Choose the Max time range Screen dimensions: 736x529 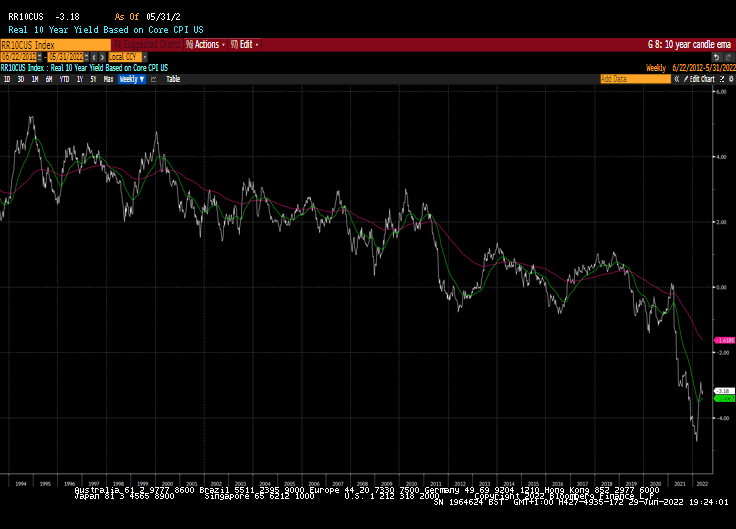click(x=108, y=78)
